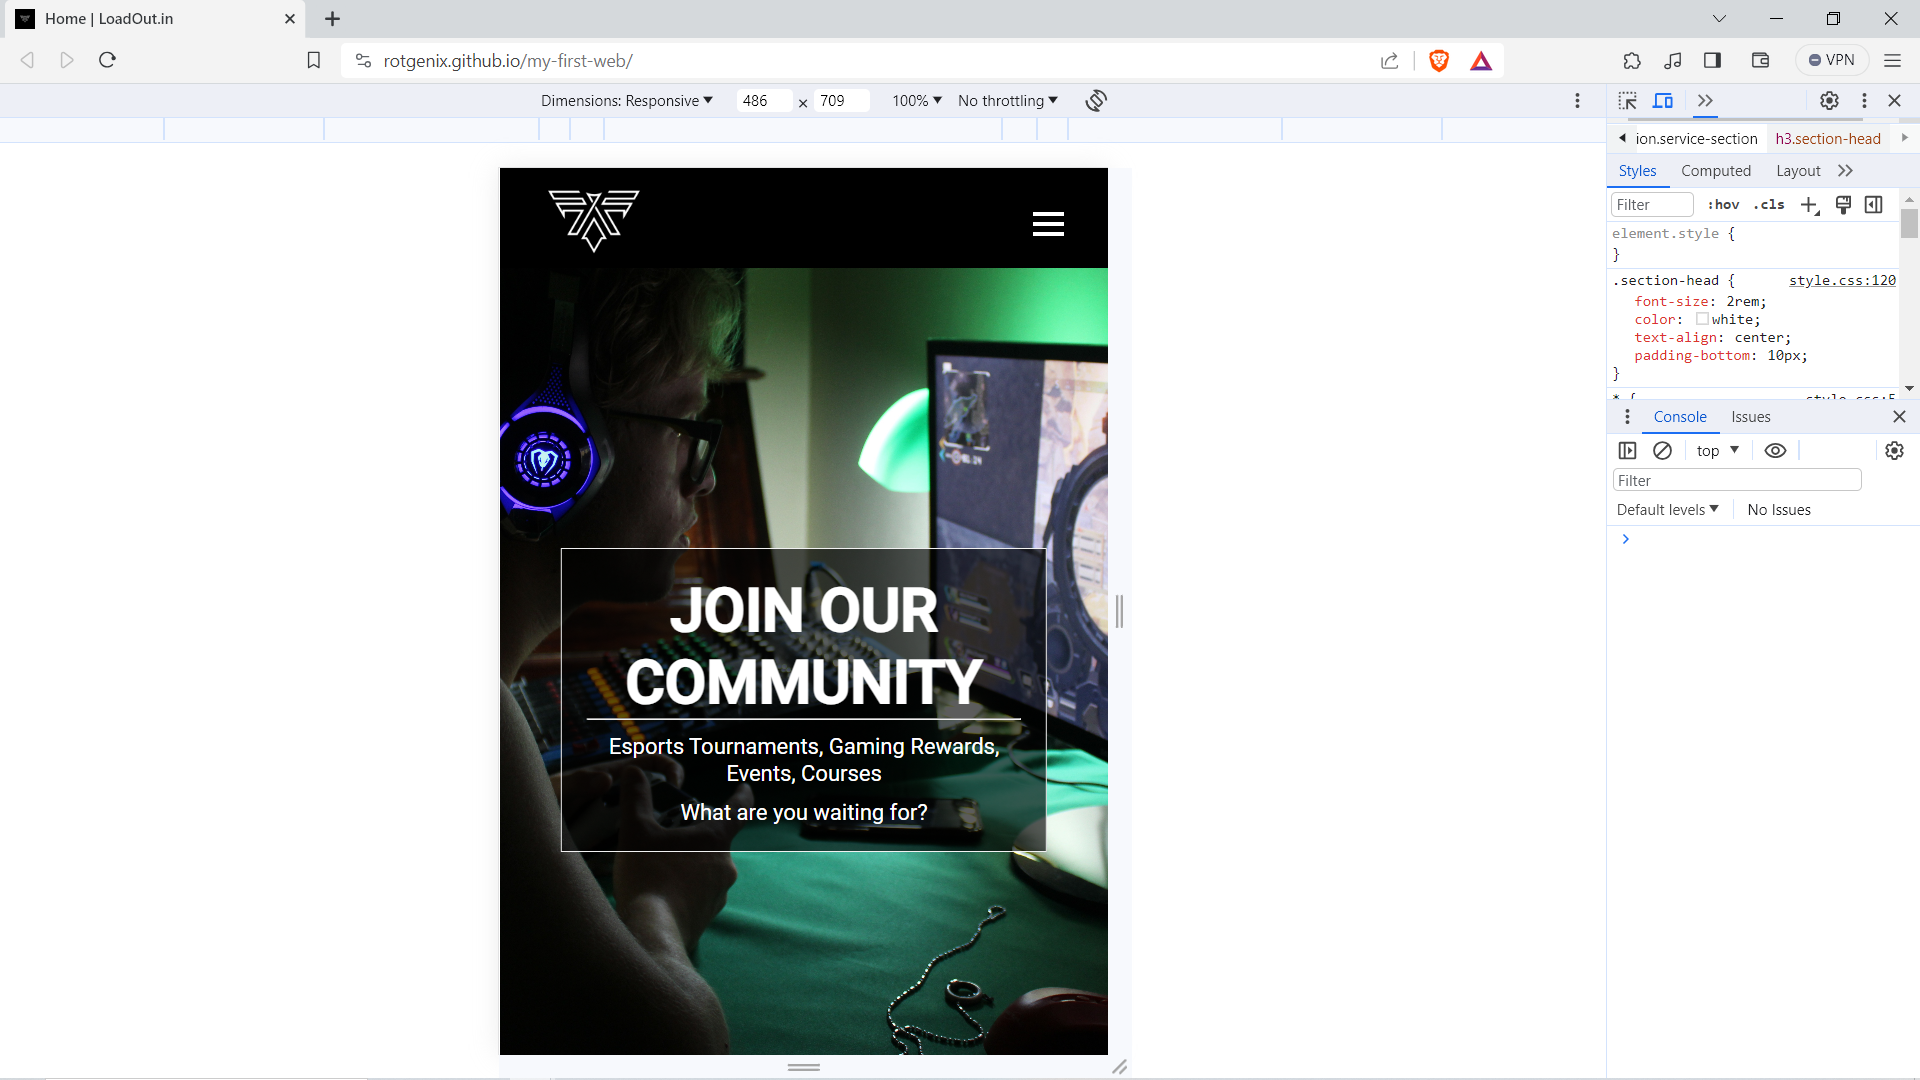Image resolution: width=1920 pixels, height=1080 pixels.
Task: Open the music note playlist icon
Action: click(x=1673, y=61)
